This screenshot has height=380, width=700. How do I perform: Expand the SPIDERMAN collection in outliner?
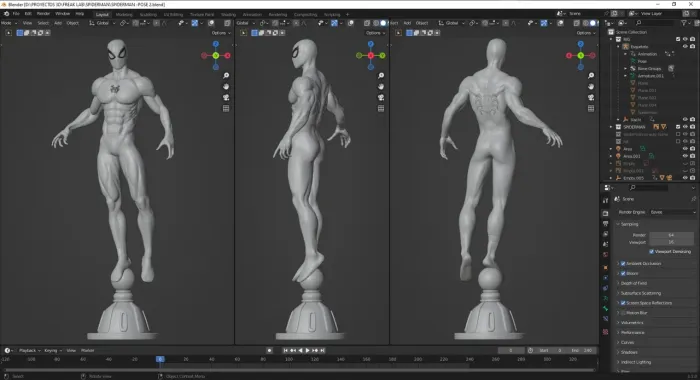click(x=611, y=127)
